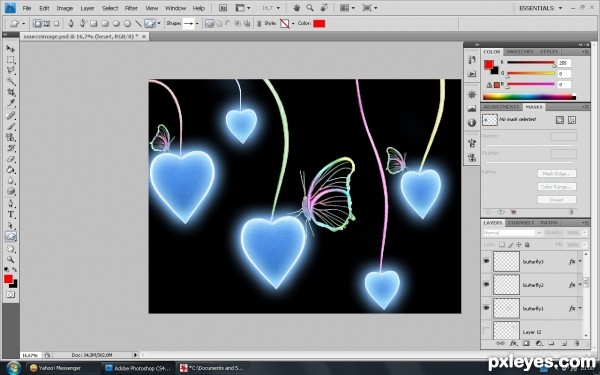The width and height of the screenshot is (600, 375).
Task: Select the Magic Wand tool
Action: pos(10,82)
